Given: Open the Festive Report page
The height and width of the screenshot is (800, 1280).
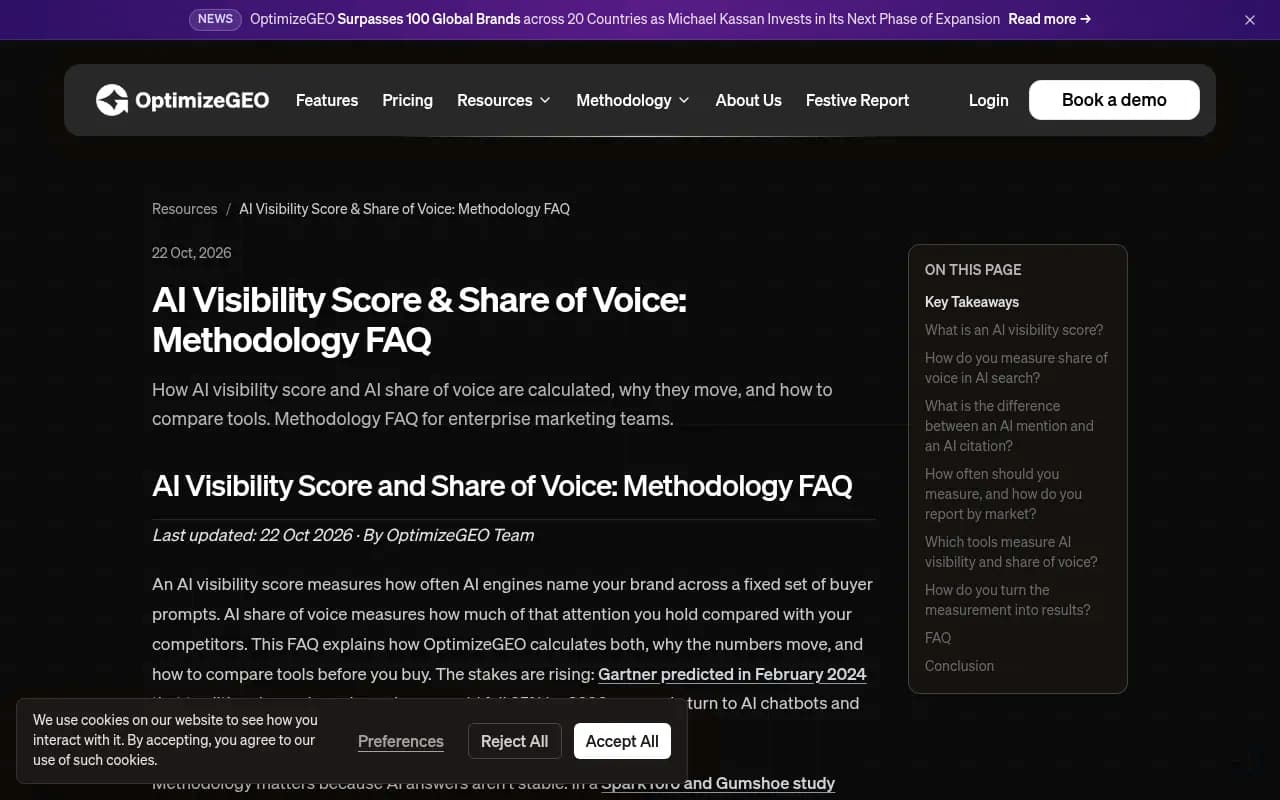Looking at the screenshot, I should (x=857, y=100).
